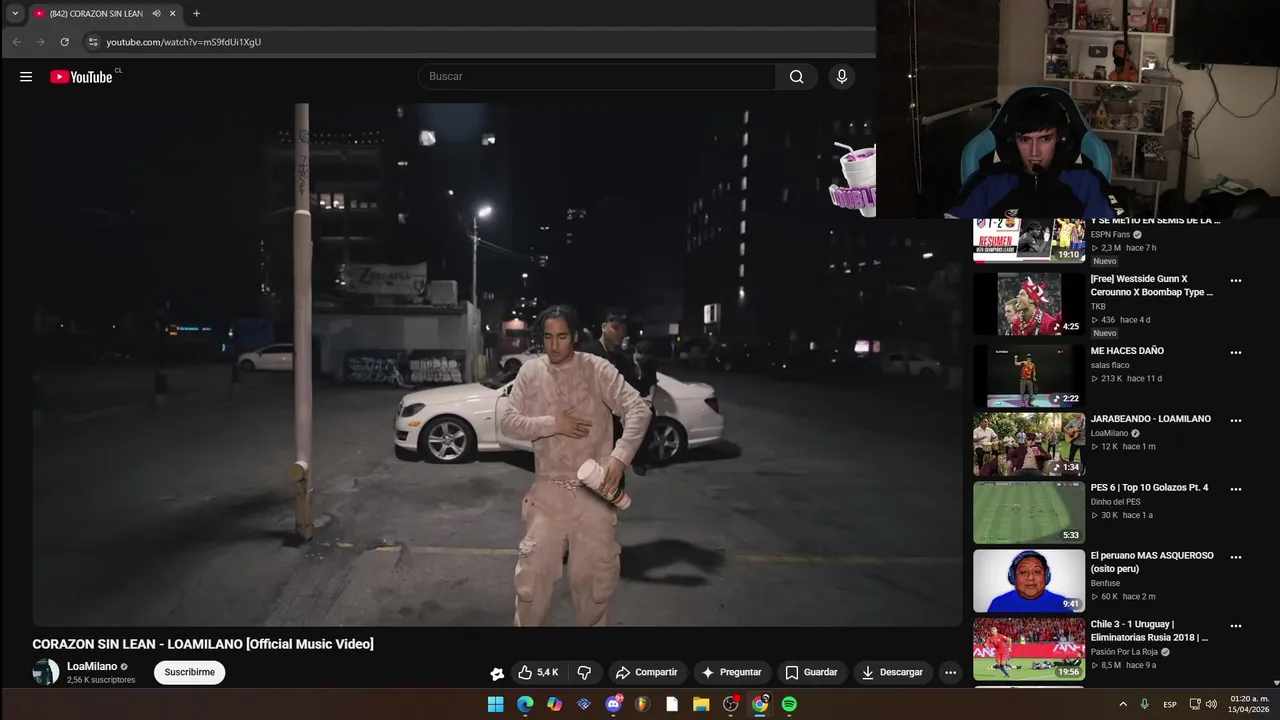The width and height of the screenshot is (1280, 720).
Task: Open options for JARABEANDO - LOAMILANO video
Action: [x=1236, y=420]
